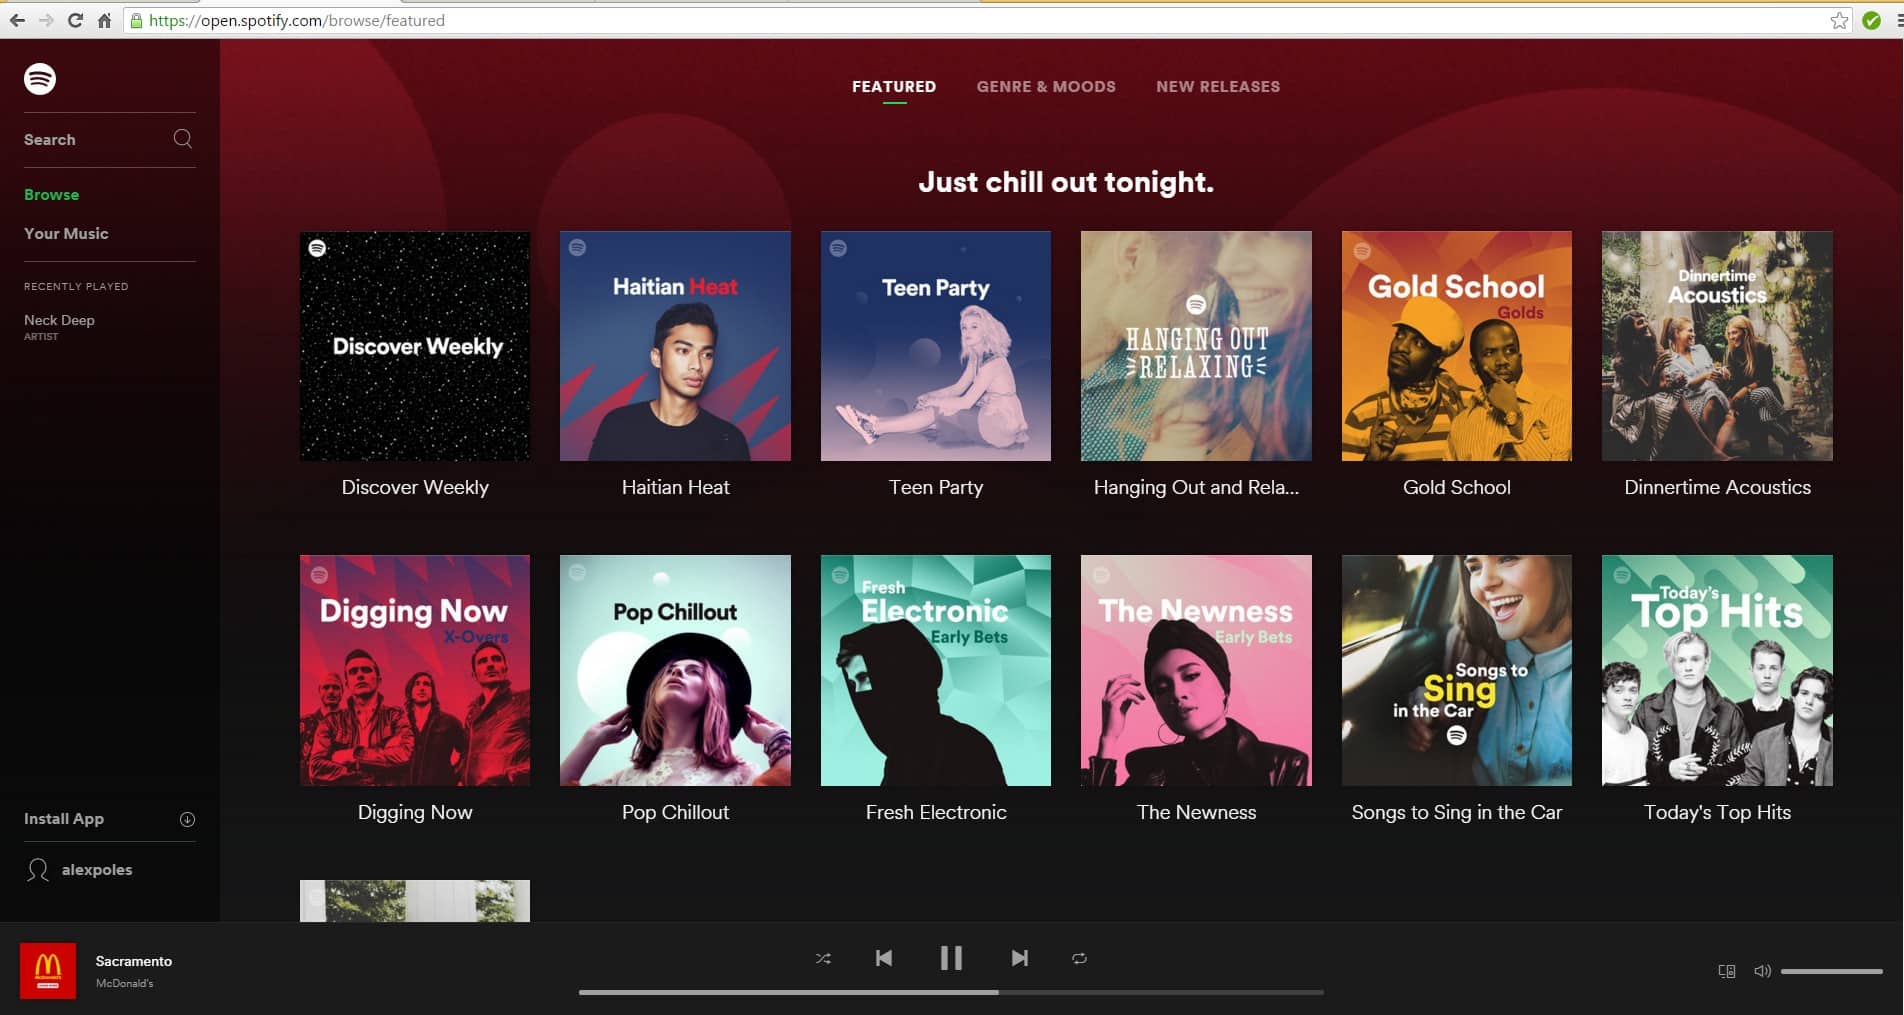
Task: Open the New Releases tab
Action: pyautogui.click(x=1218, y=86)
